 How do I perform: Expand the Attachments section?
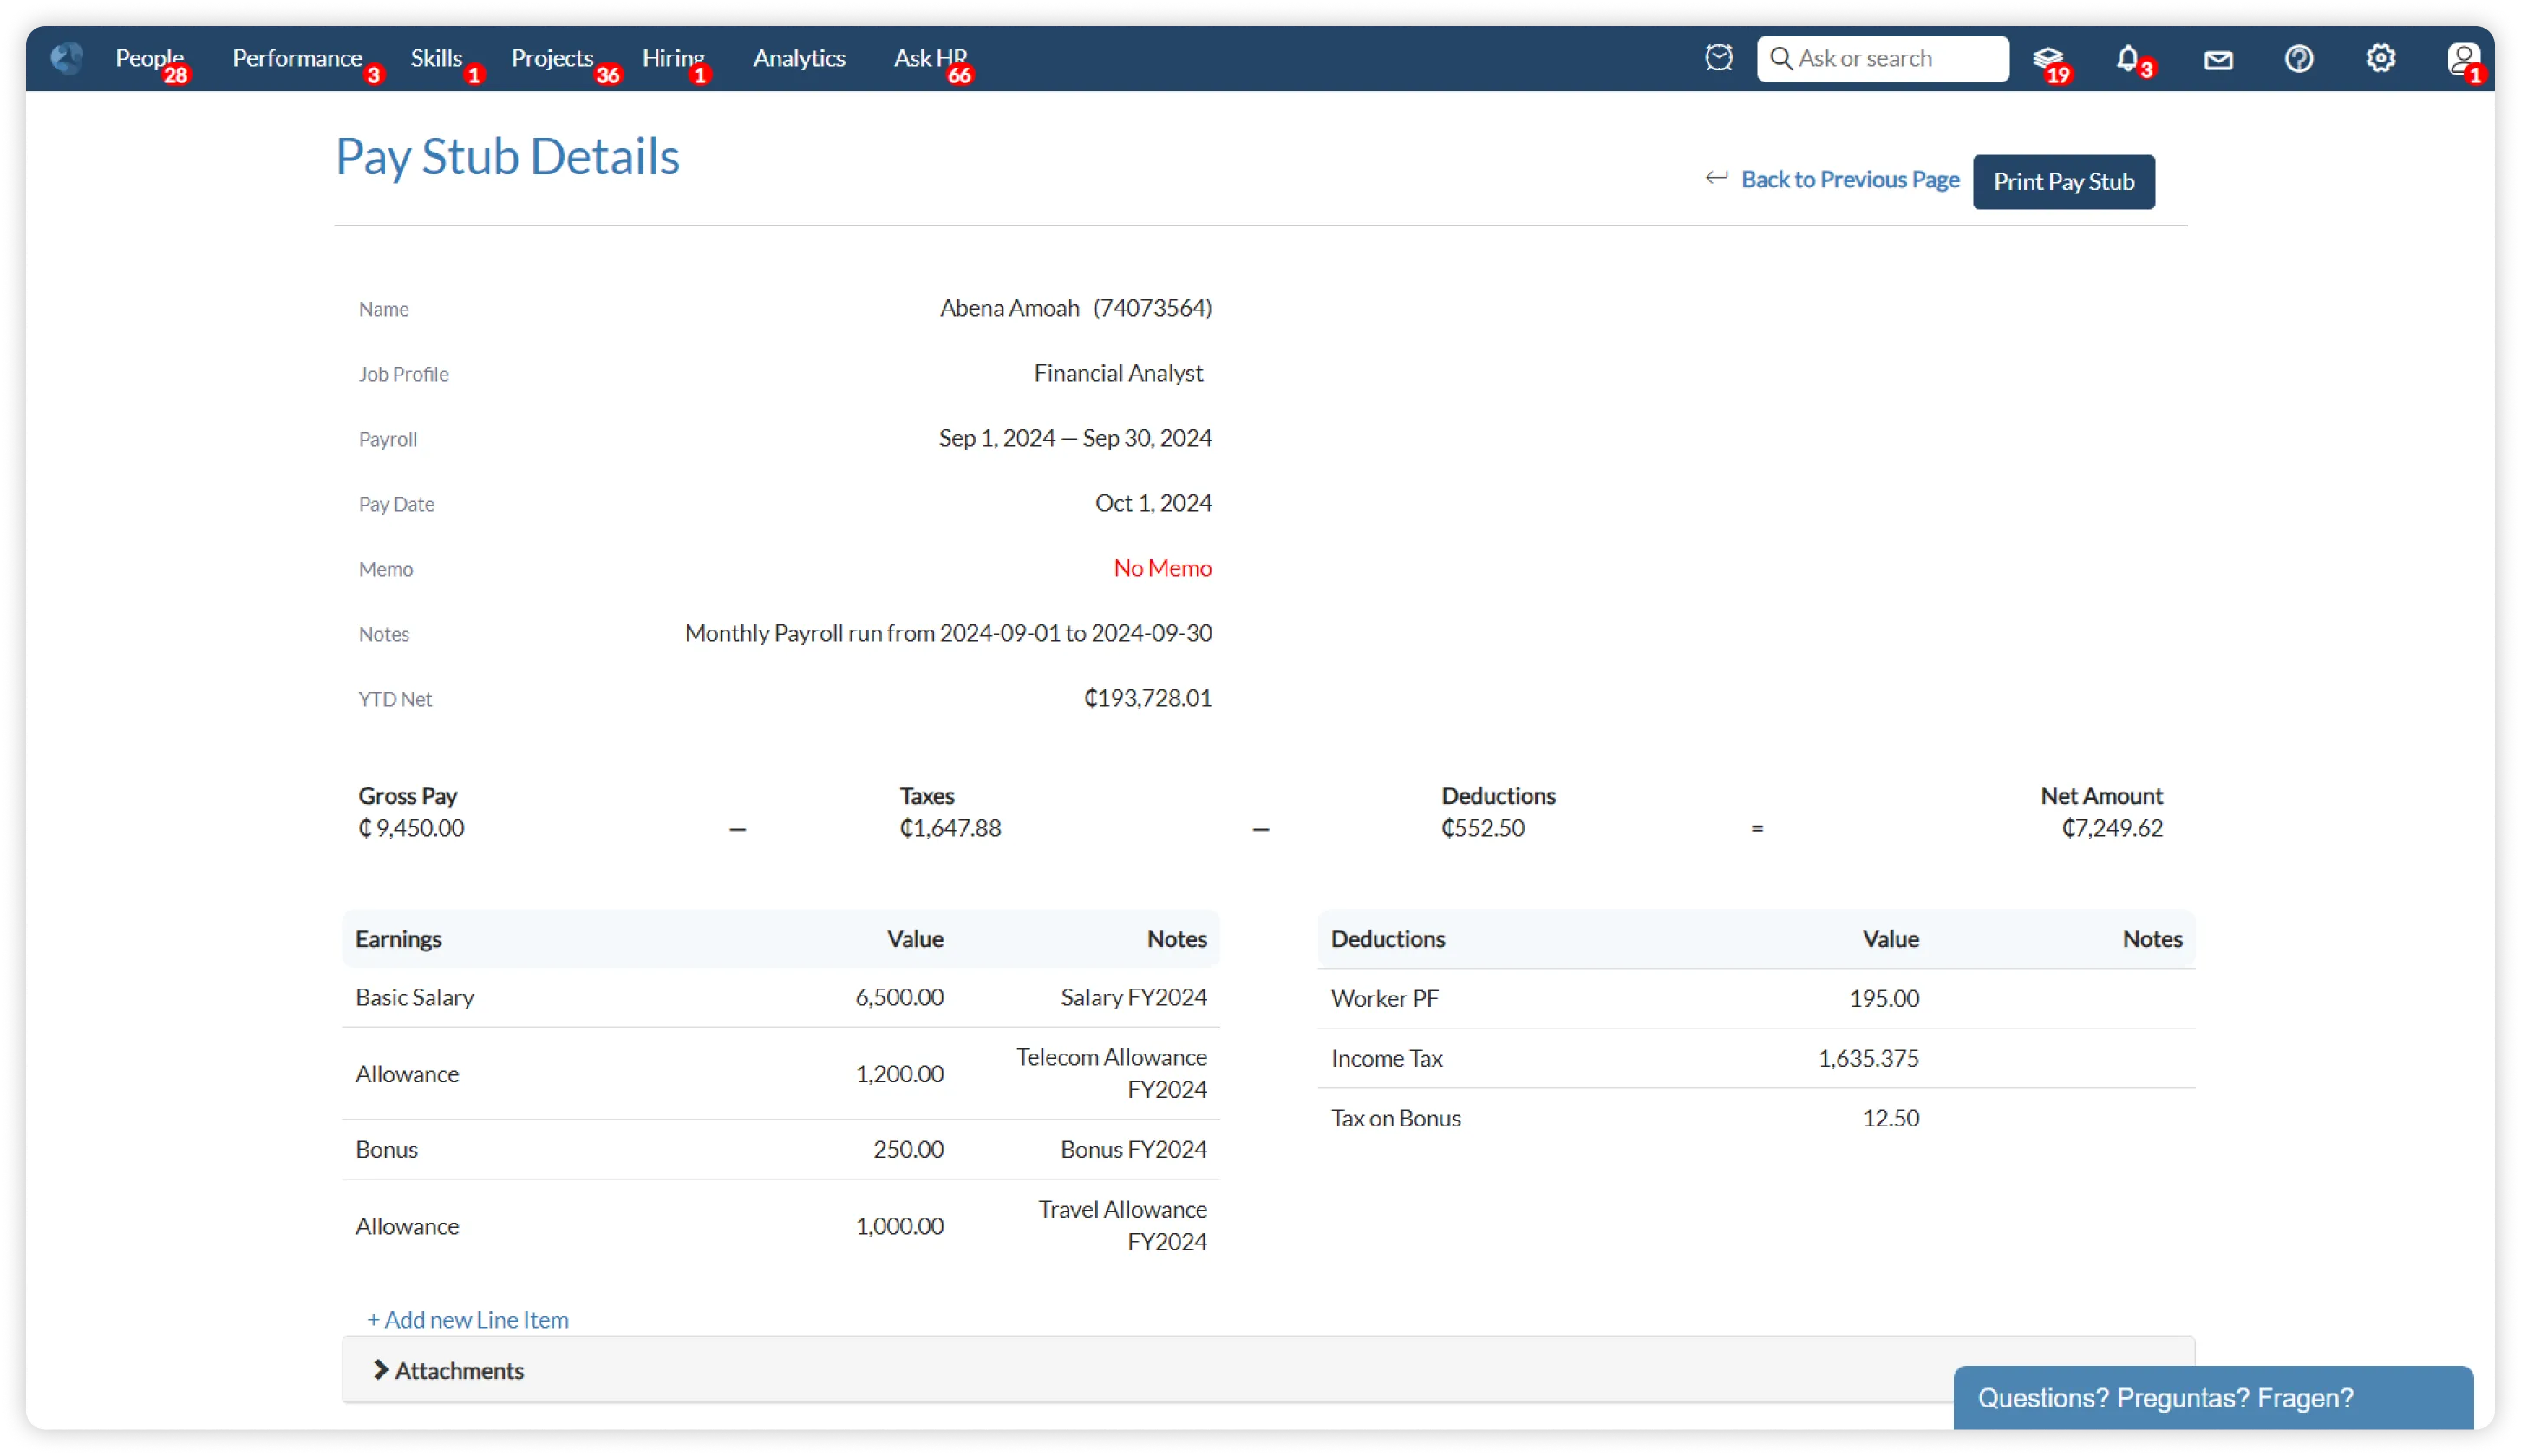tap(449, 1370)
